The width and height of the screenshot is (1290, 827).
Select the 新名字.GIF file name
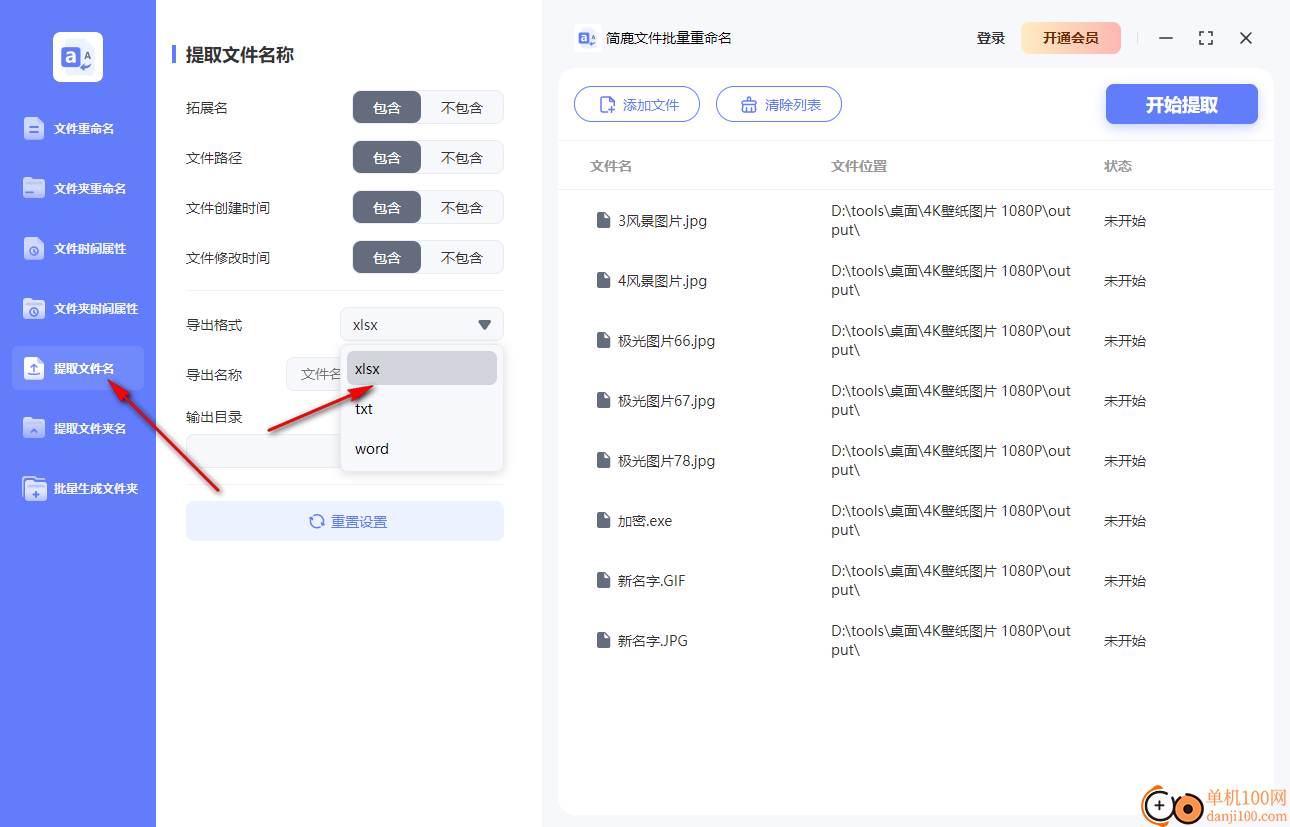652,580
